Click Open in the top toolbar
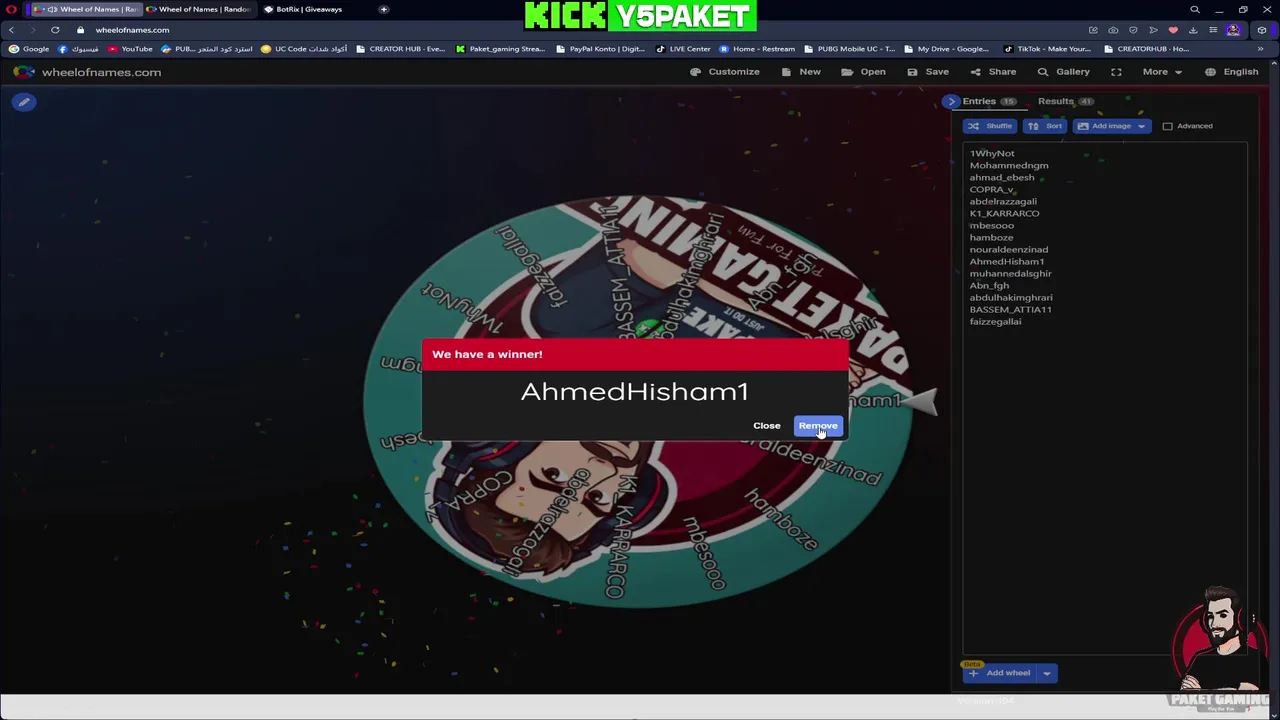Screen dimensions: 1280x720 (863, 72)
